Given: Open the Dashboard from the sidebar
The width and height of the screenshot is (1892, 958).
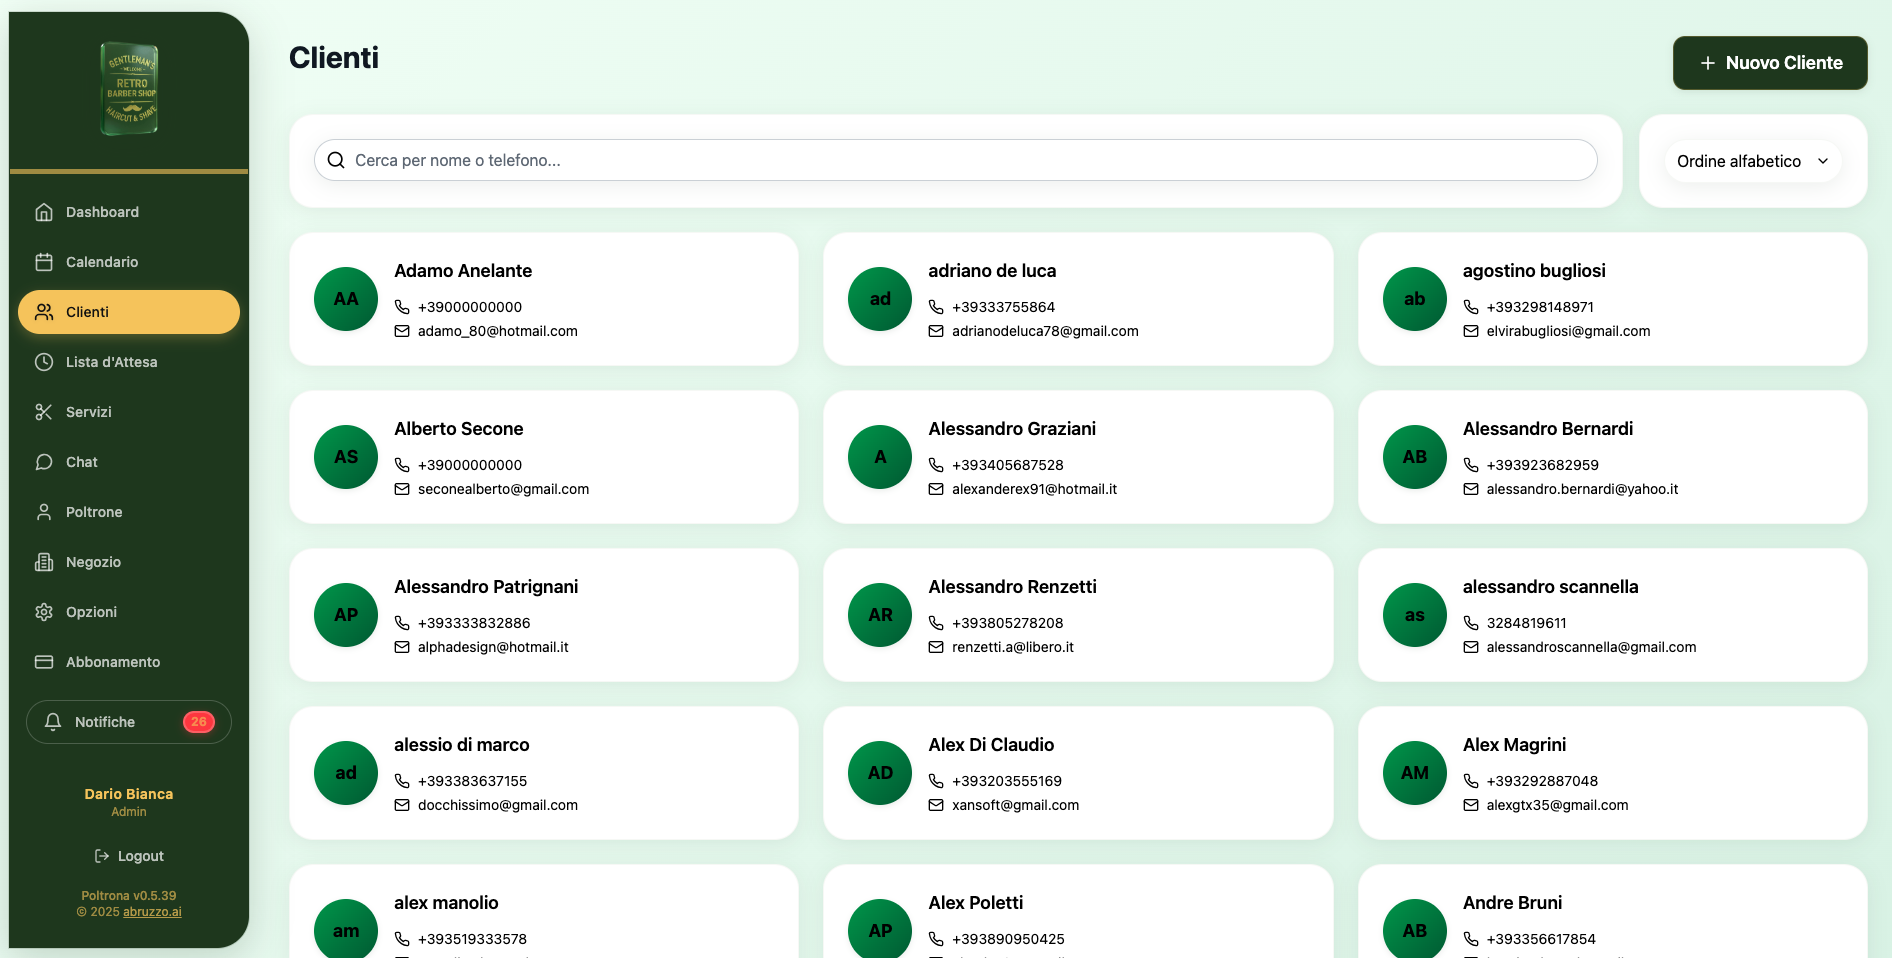Looking at the screenshot, I should [101, 211].
